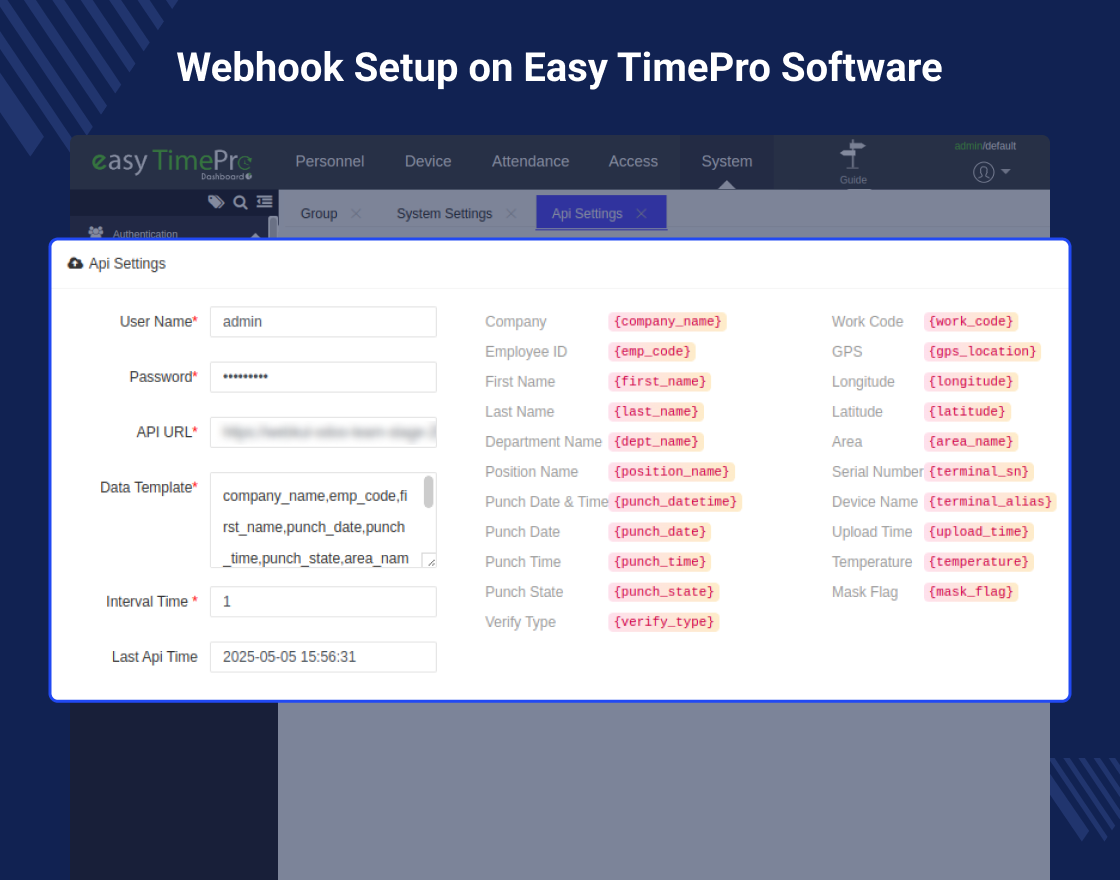This screenshot has width=1120, height=880.
Task: Switch to the System Settings tab
Action: coord(444,214)
